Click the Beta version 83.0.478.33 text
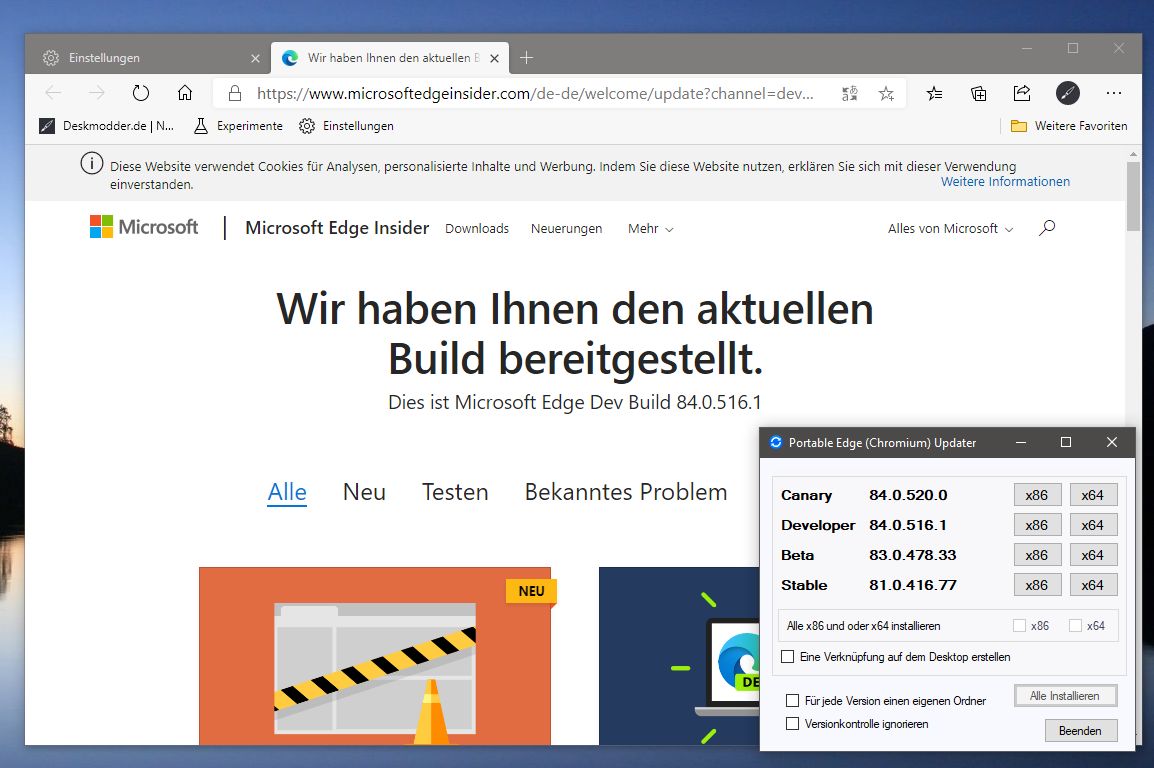 [x=913, y=555]
